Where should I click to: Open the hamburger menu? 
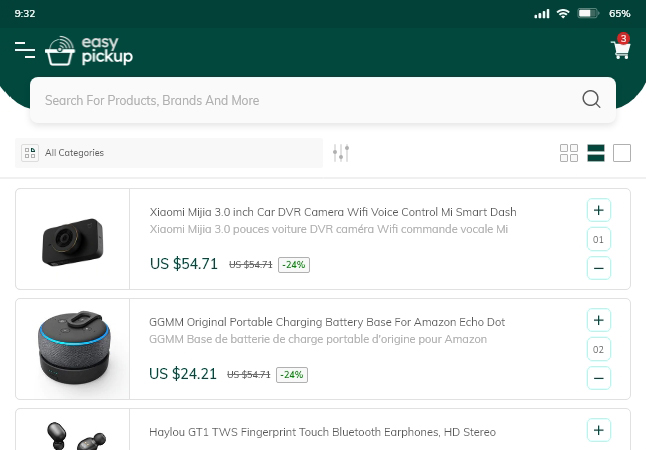pos(25,50)
